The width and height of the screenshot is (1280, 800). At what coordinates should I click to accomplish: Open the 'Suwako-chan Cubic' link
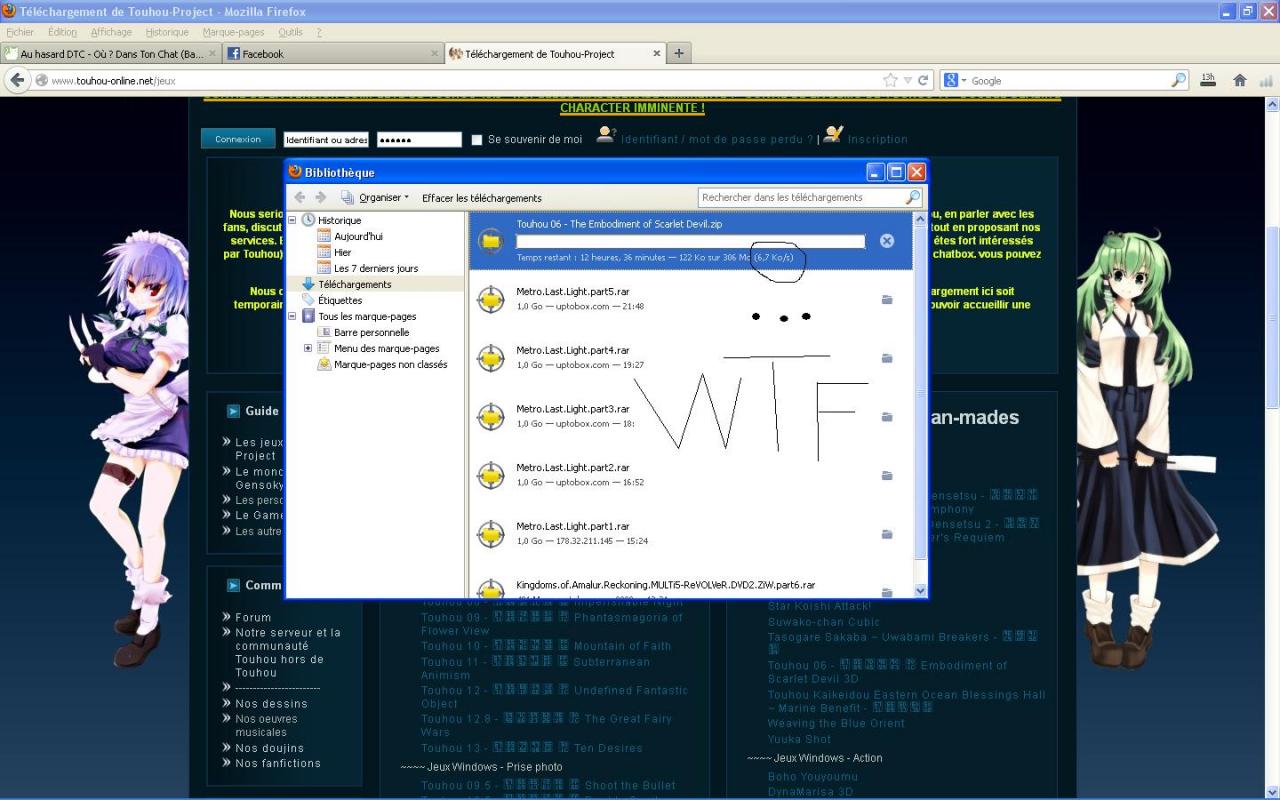click(824, 622)
